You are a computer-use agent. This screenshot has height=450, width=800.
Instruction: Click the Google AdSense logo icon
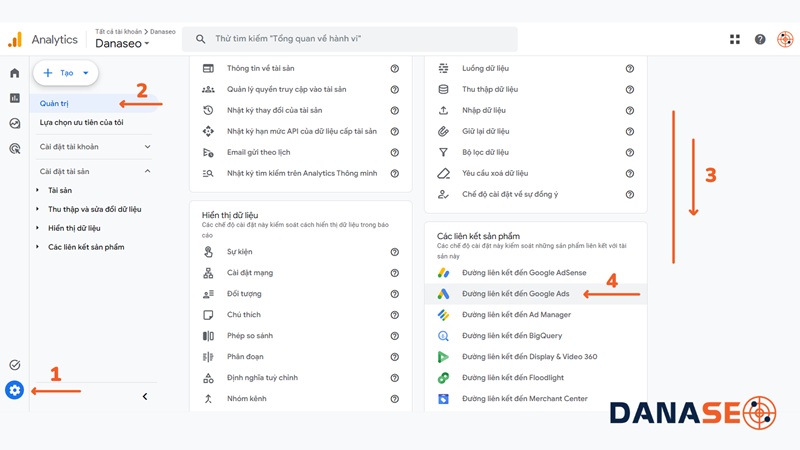click(x=443, y=273)
